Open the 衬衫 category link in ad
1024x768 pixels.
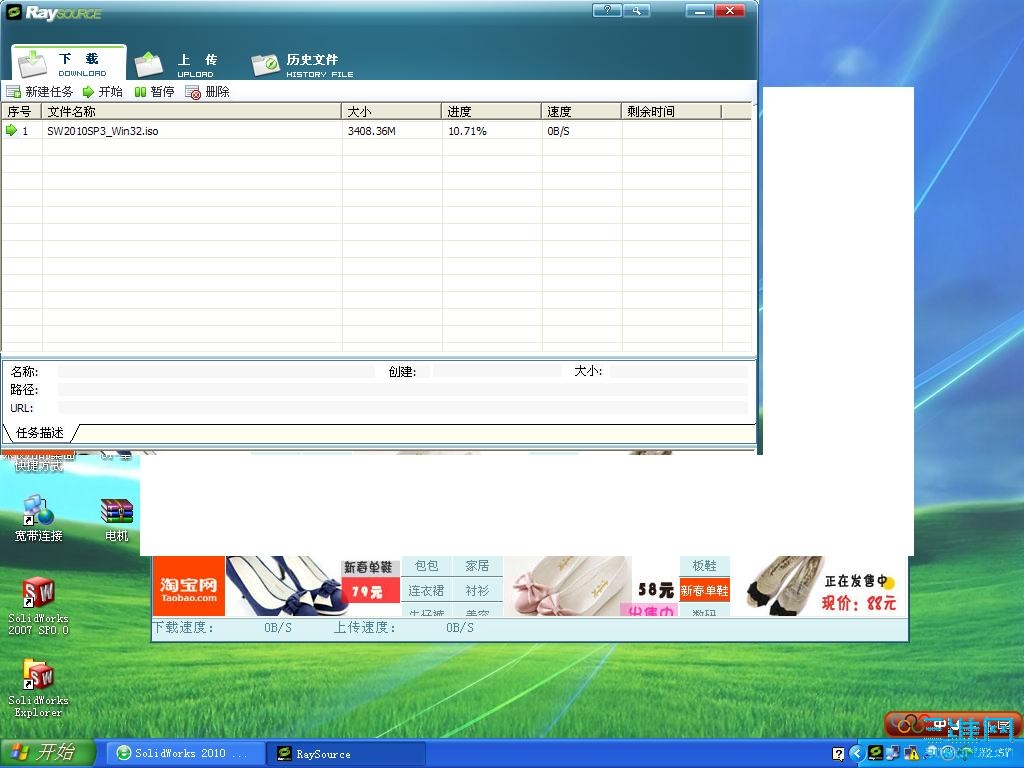(x=477, y=590)
